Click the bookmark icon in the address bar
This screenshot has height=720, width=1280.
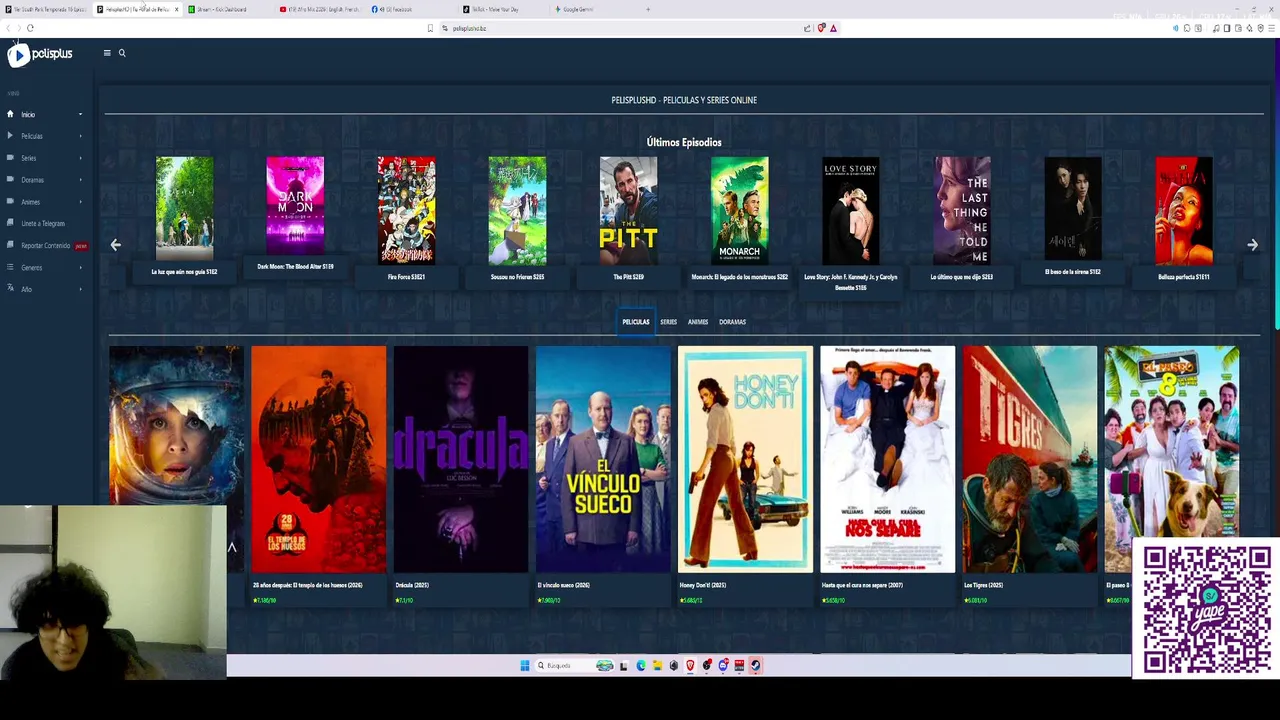(x=430, y=28)
